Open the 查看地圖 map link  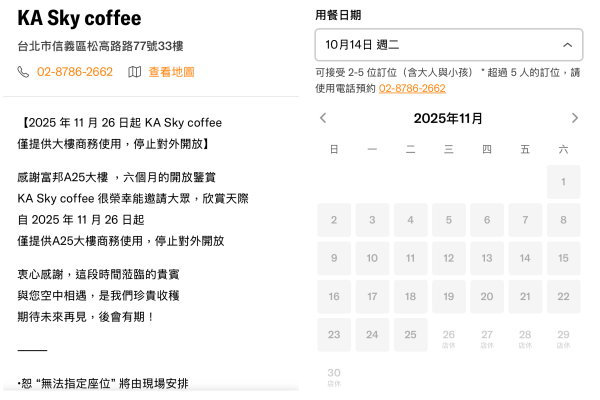pyautogui.click(x=171, y=72)
